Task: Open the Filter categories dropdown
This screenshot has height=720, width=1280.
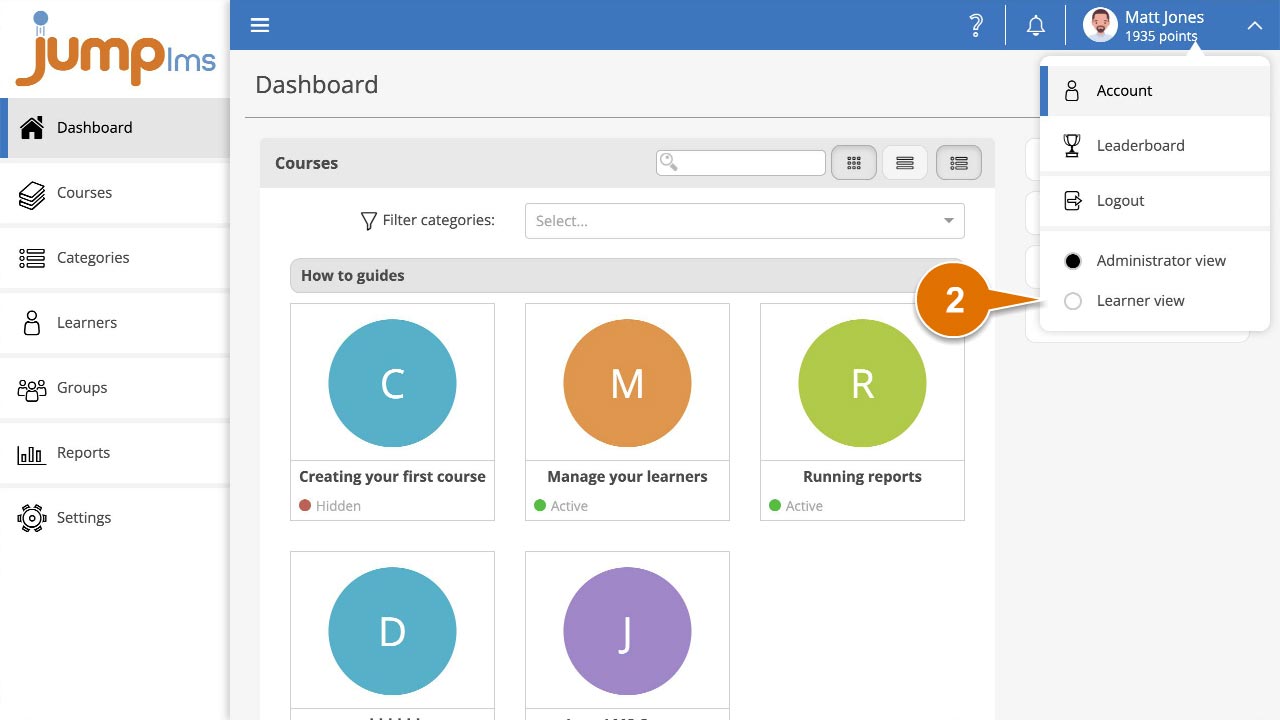Action: pos(745,221)
